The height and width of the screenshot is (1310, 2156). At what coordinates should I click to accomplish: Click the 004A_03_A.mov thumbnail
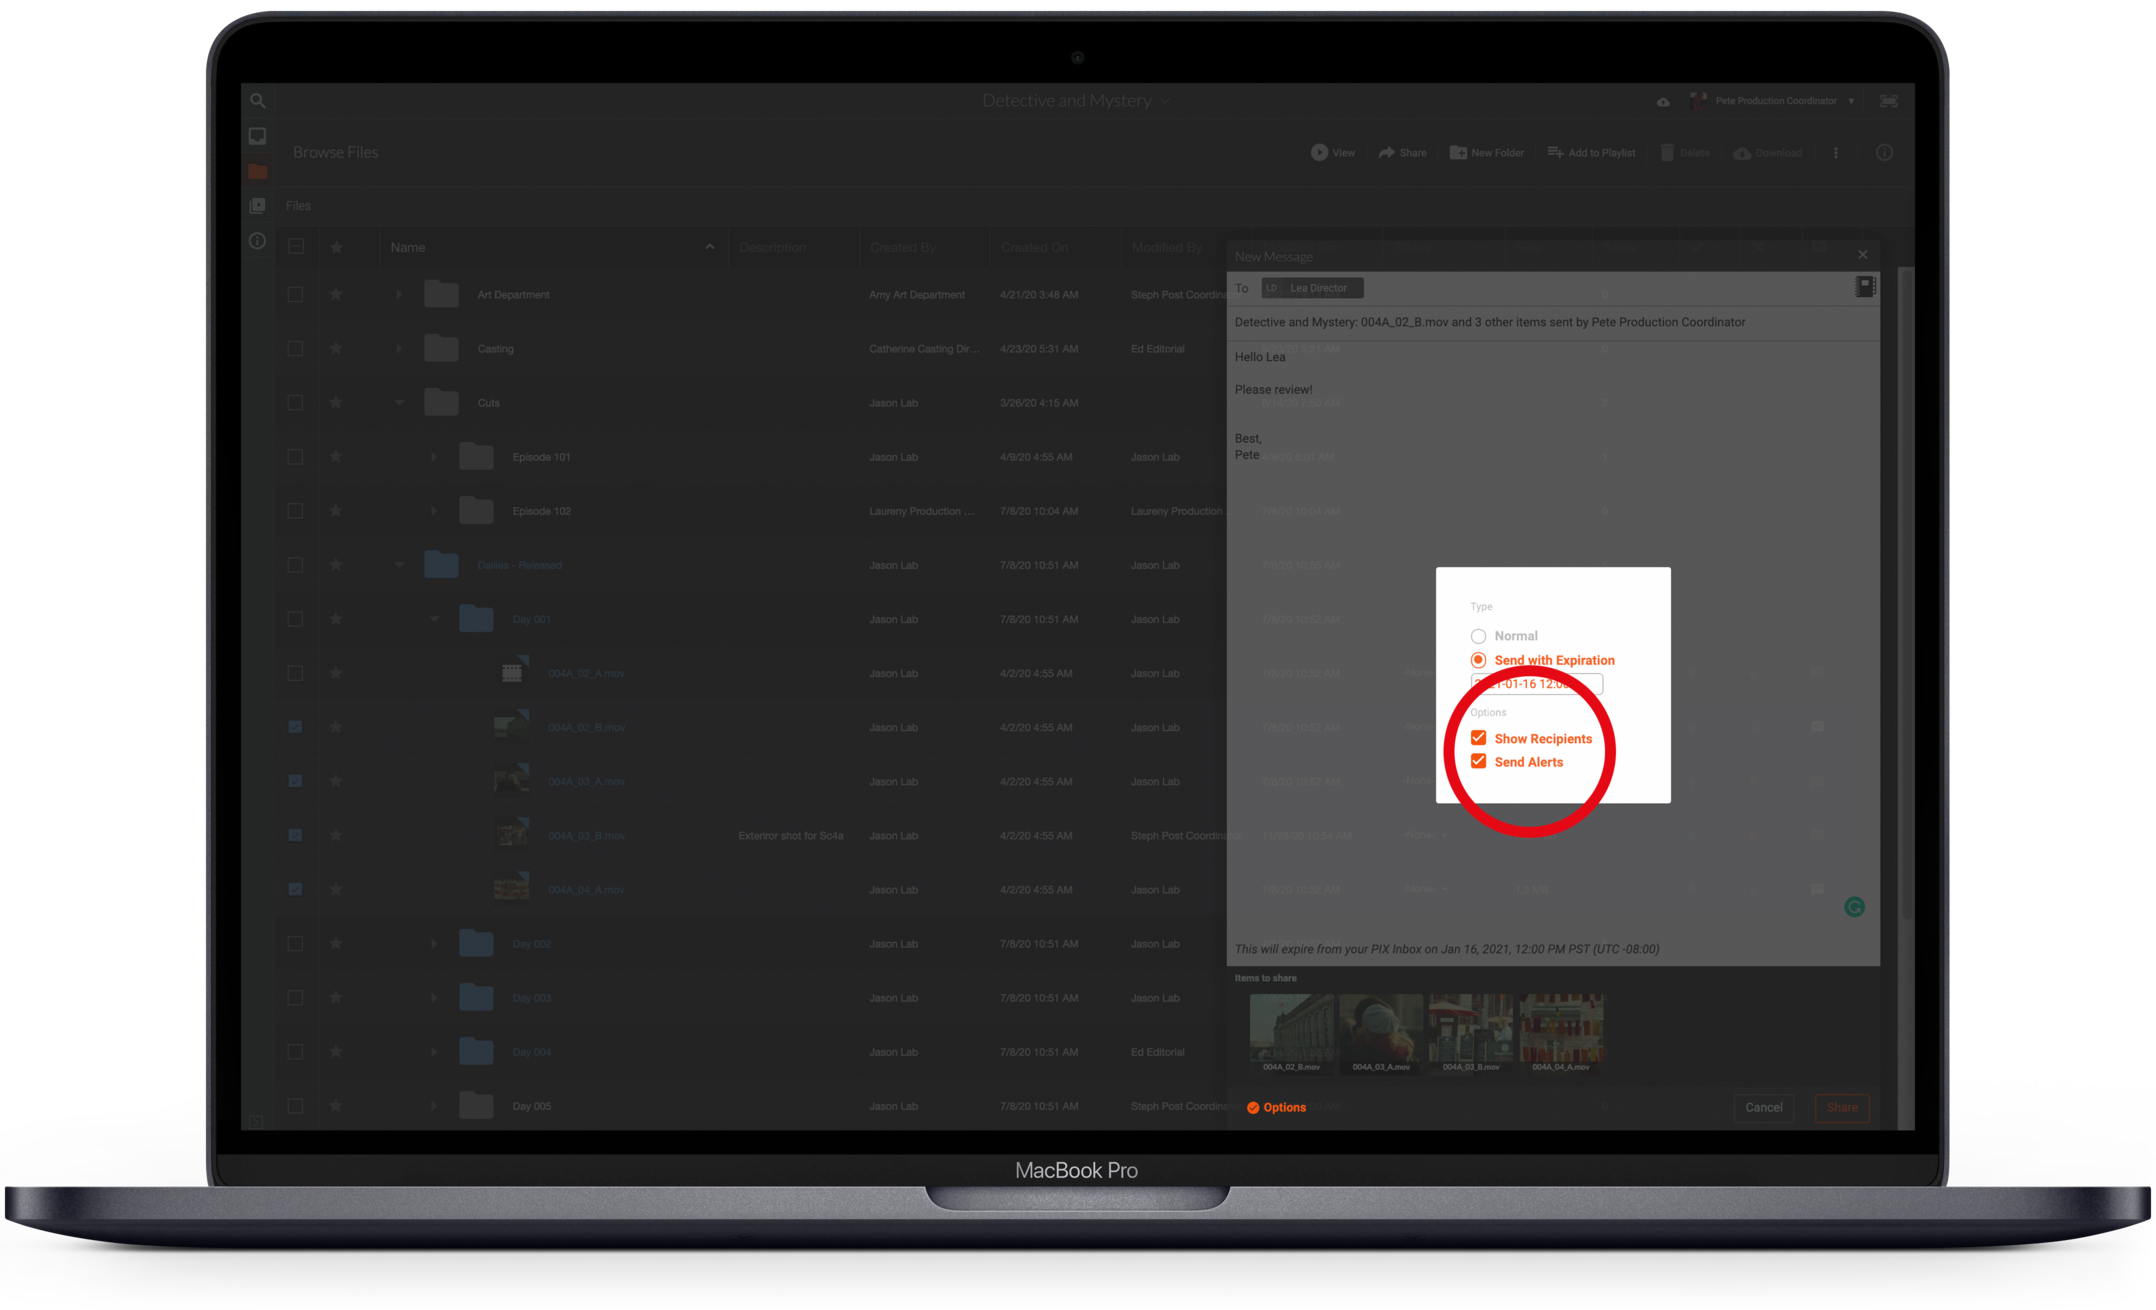1380,1029
